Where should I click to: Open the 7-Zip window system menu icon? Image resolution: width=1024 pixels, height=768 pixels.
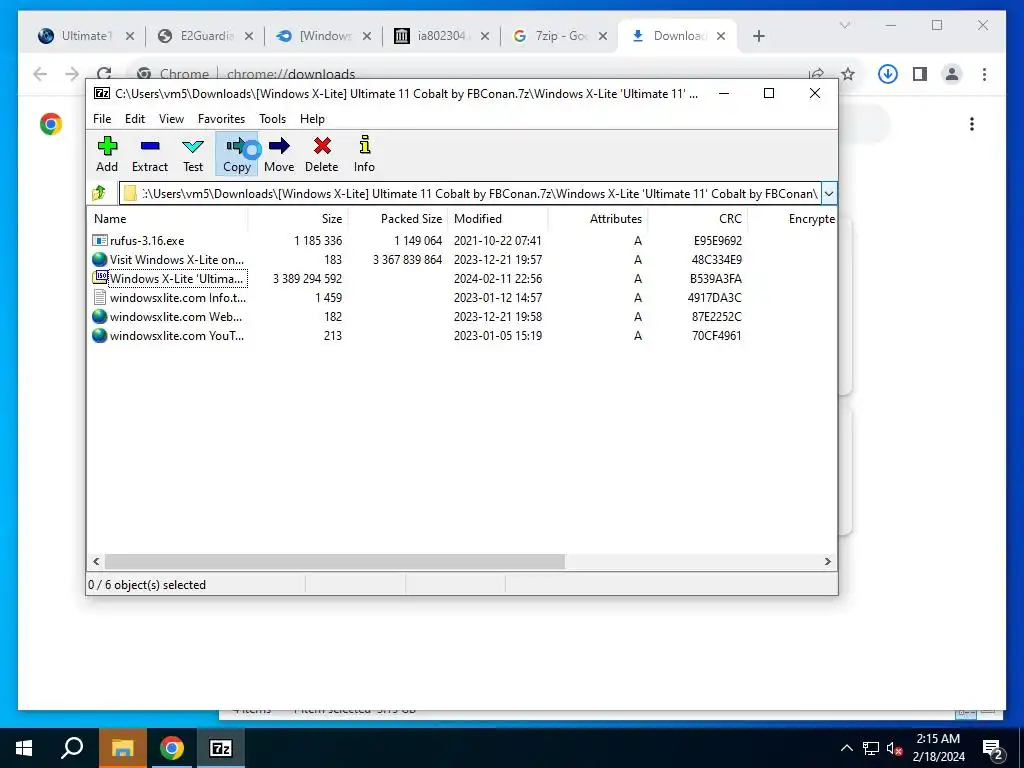pyautogui.click(x=102, y=93)
